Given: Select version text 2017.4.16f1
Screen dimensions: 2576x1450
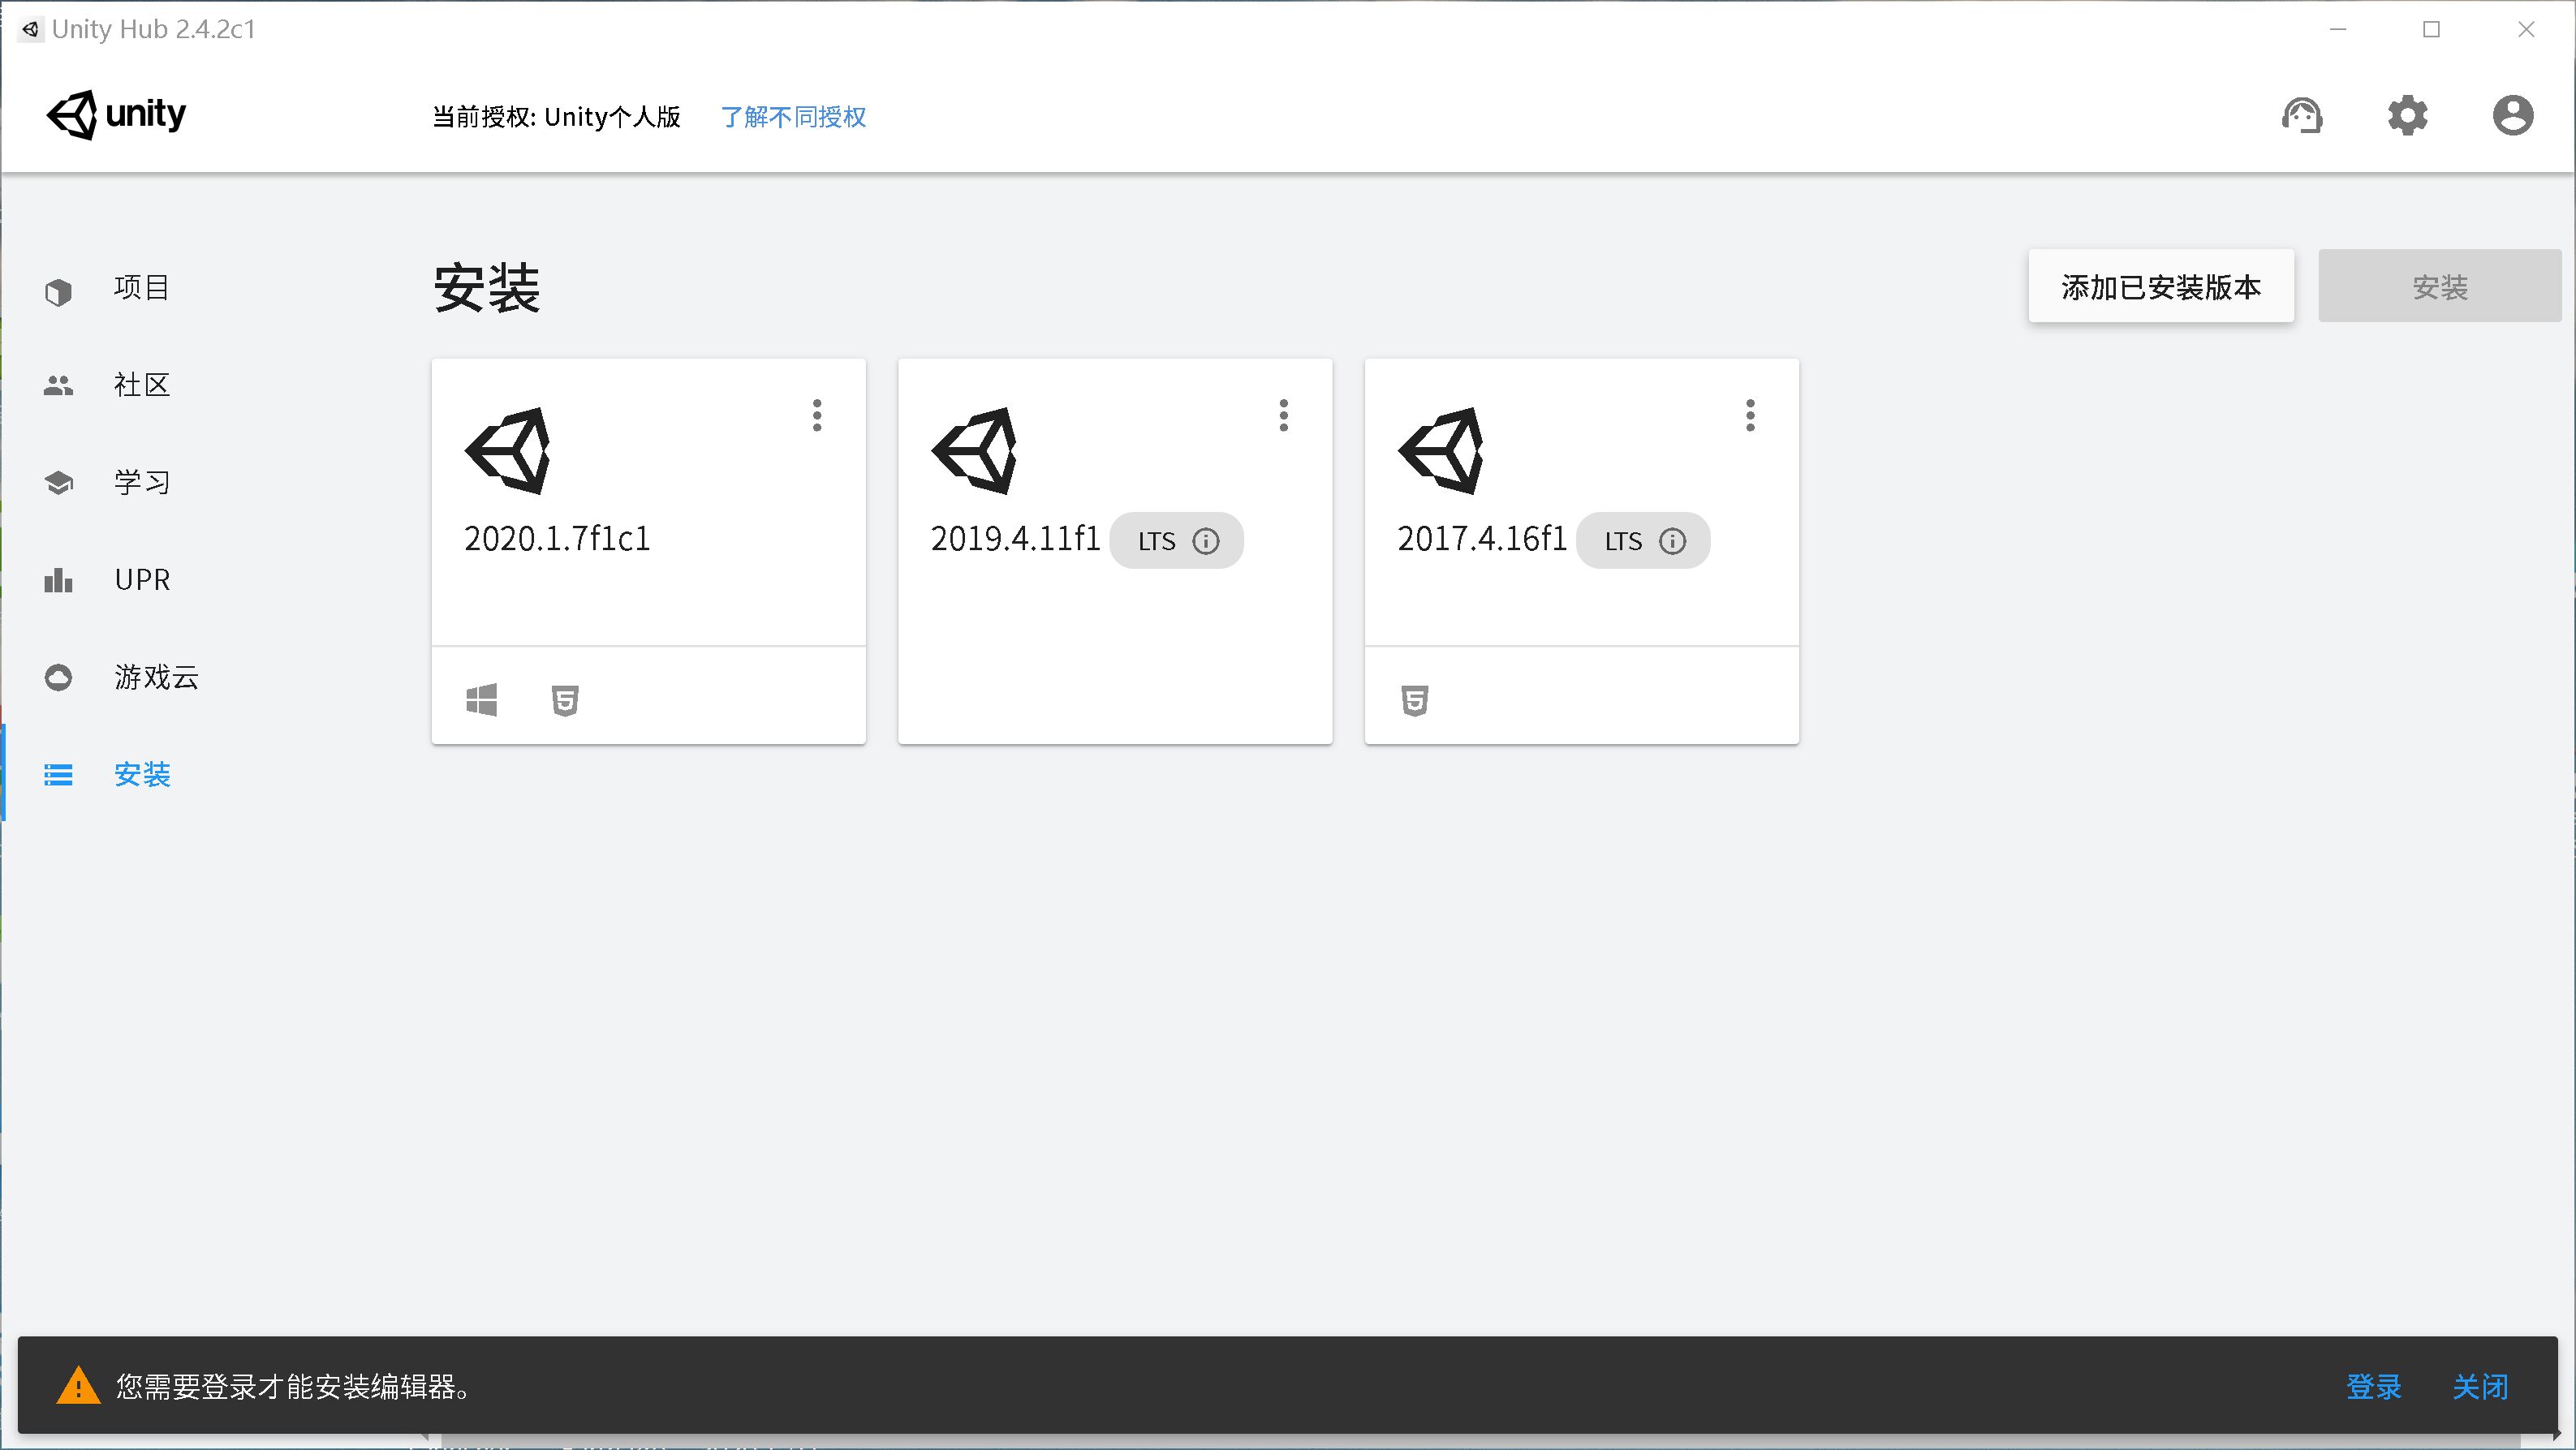Looking at the screenshot, I should (x=1482, y=539).
